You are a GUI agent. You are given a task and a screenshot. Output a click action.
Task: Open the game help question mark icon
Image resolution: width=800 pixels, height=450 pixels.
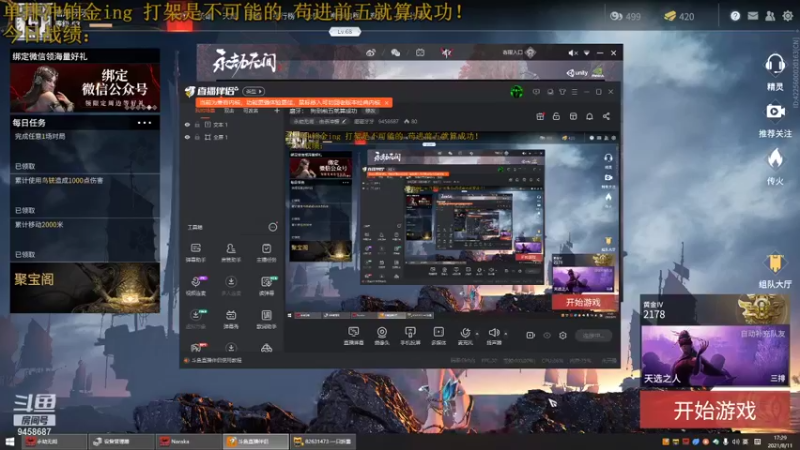point(735,16)
